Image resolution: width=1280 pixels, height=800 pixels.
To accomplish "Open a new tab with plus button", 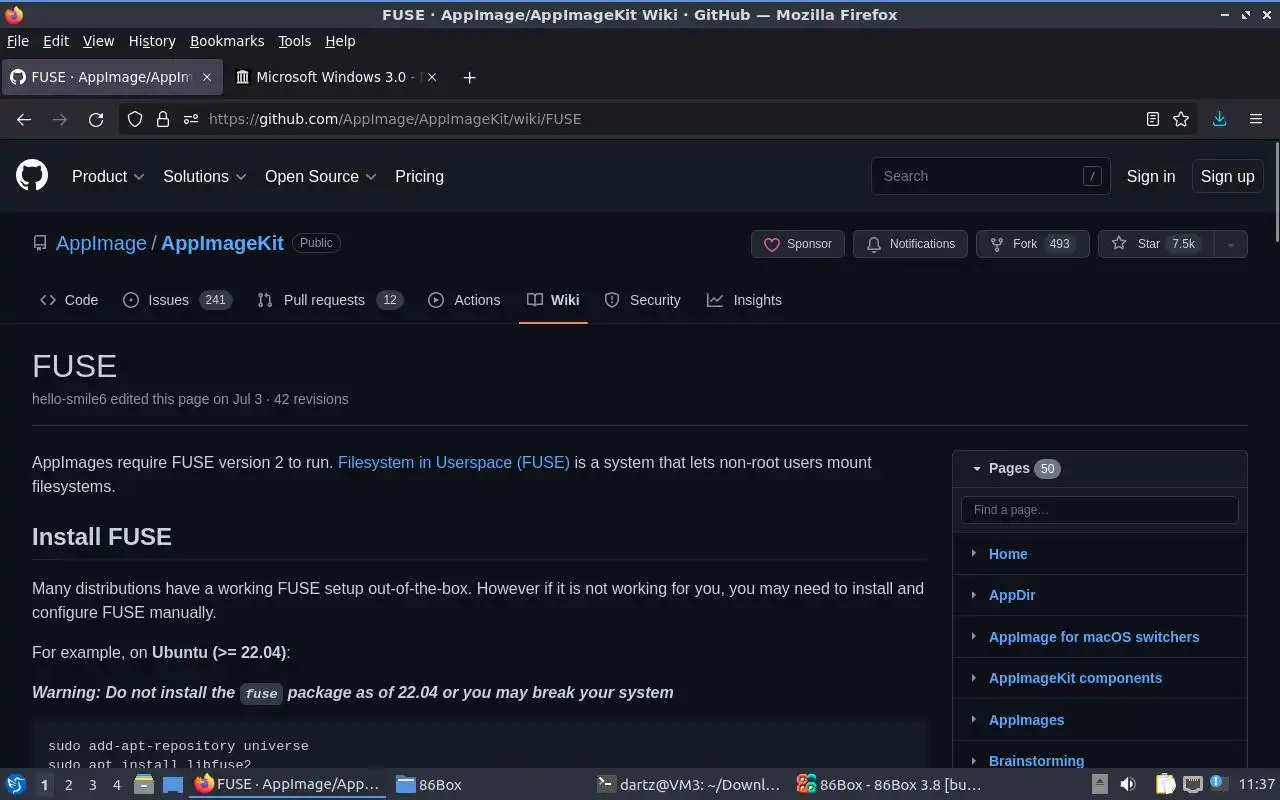I will click(x=469, y=77).
